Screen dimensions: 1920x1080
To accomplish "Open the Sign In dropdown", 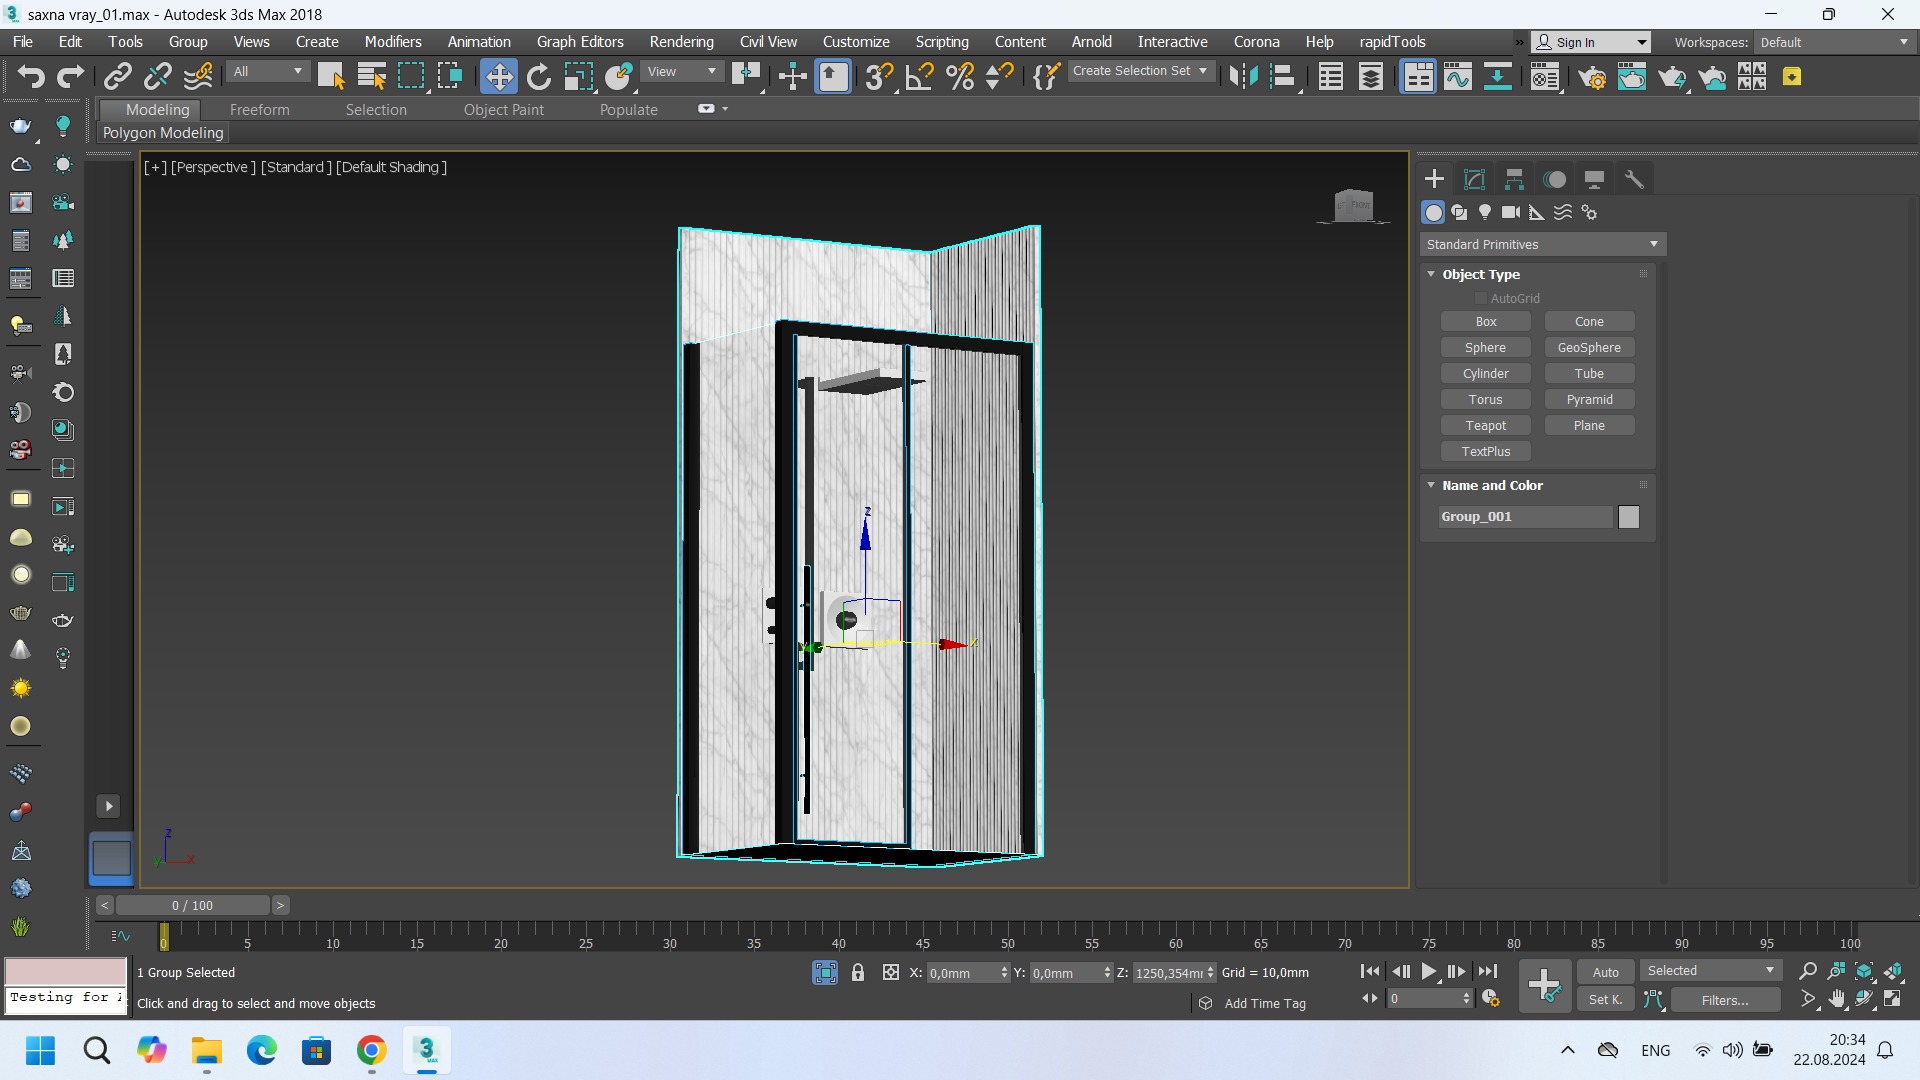I will click(x=1592, y=42).
